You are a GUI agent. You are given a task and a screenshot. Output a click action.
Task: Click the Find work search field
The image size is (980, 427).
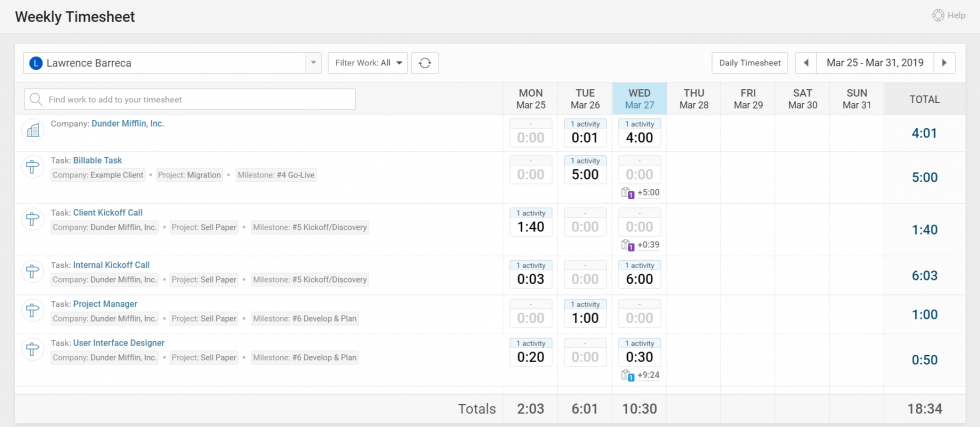(190, 99)
